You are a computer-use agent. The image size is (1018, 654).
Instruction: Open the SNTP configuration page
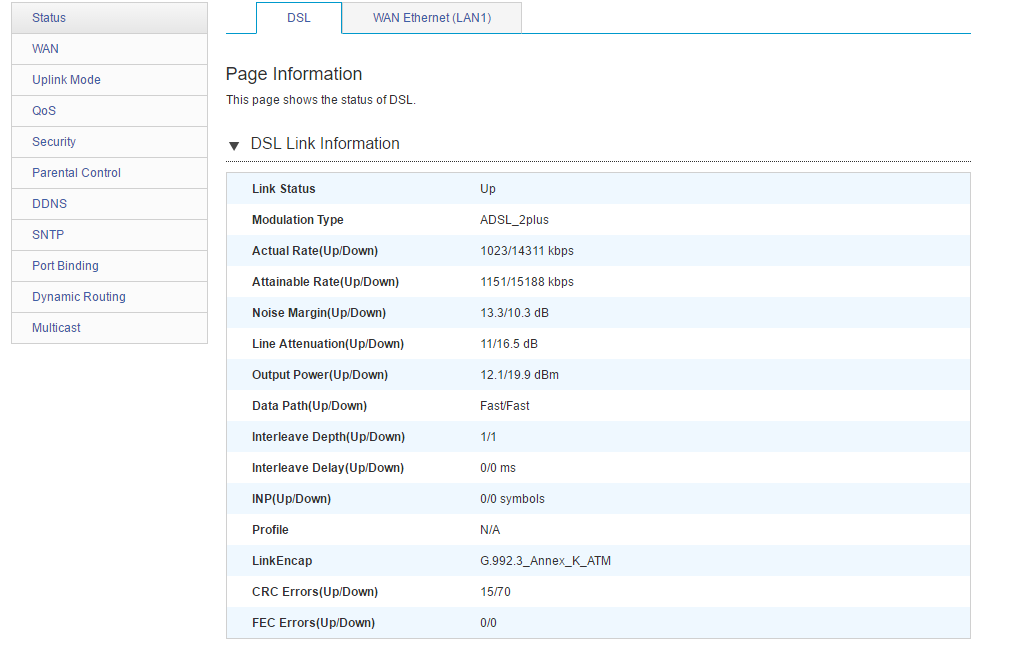(x=48, y=235)
